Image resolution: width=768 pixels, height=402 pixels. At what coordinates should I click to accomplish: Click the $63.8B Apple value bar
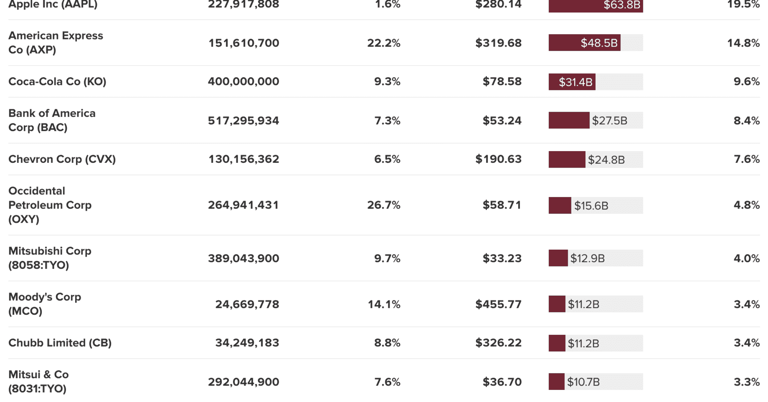(596, 5)
